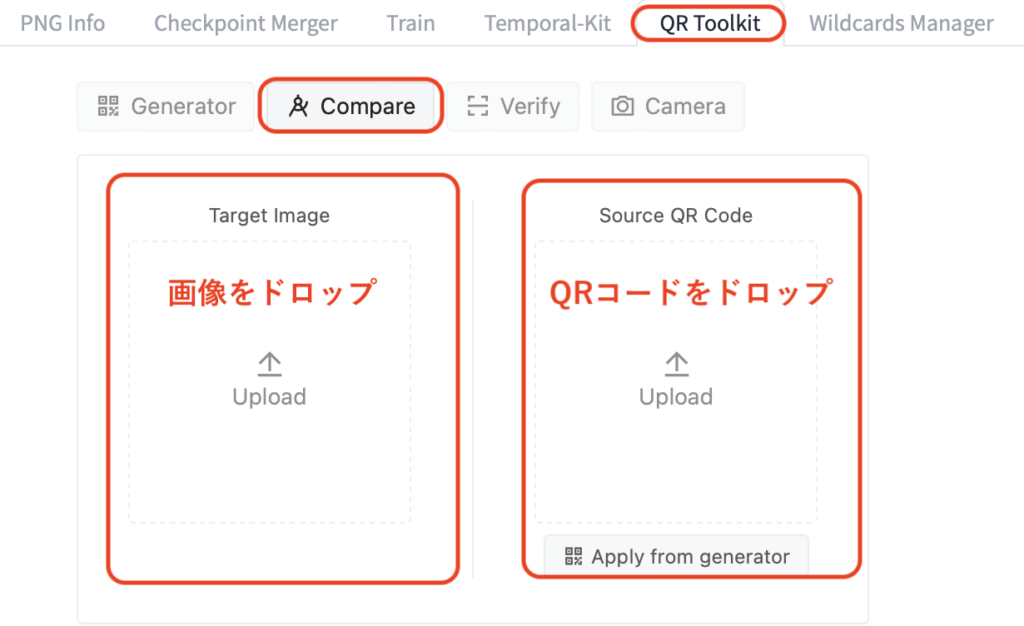The height and width of the screenshot is (626, 1024).
Task: Open the Train tab
Action: (410, 23)
